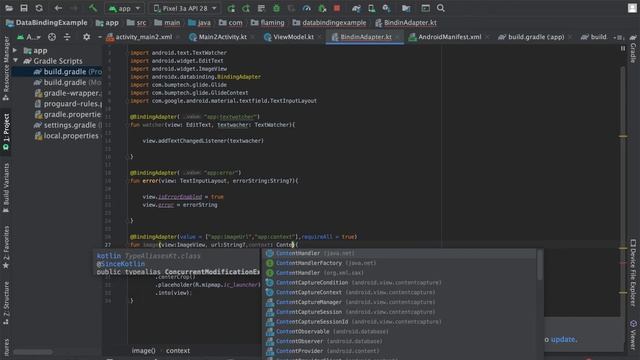
Task: Click the Run app icon
Action: coord(231,8)
